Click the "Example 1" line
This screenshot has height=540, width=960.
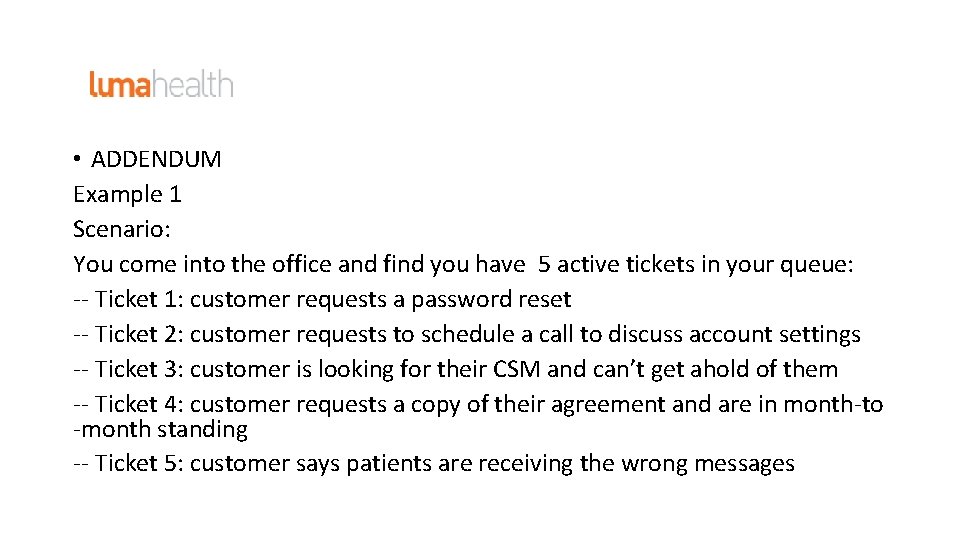click(127, 194)
